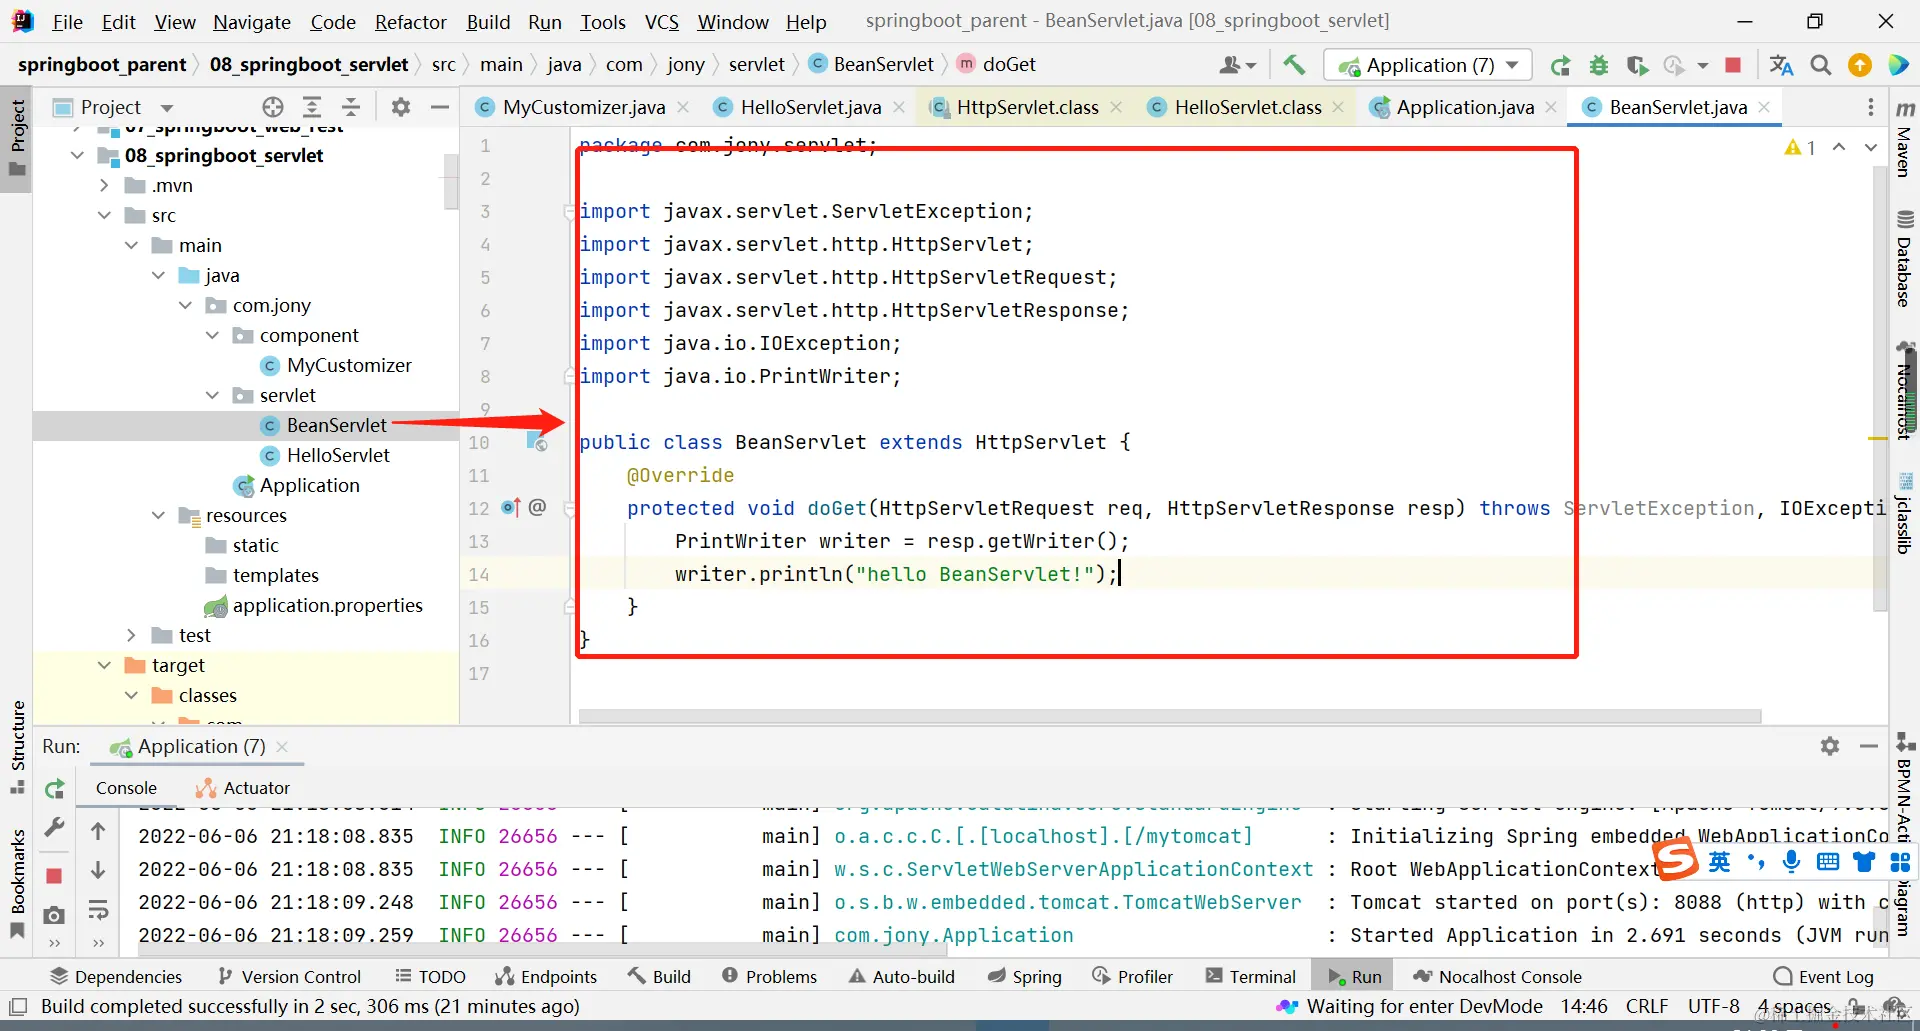Click the up arrow in the Run console
Image resolution: width=1920 pixels, height=1031 pixels.
point(98,831)
